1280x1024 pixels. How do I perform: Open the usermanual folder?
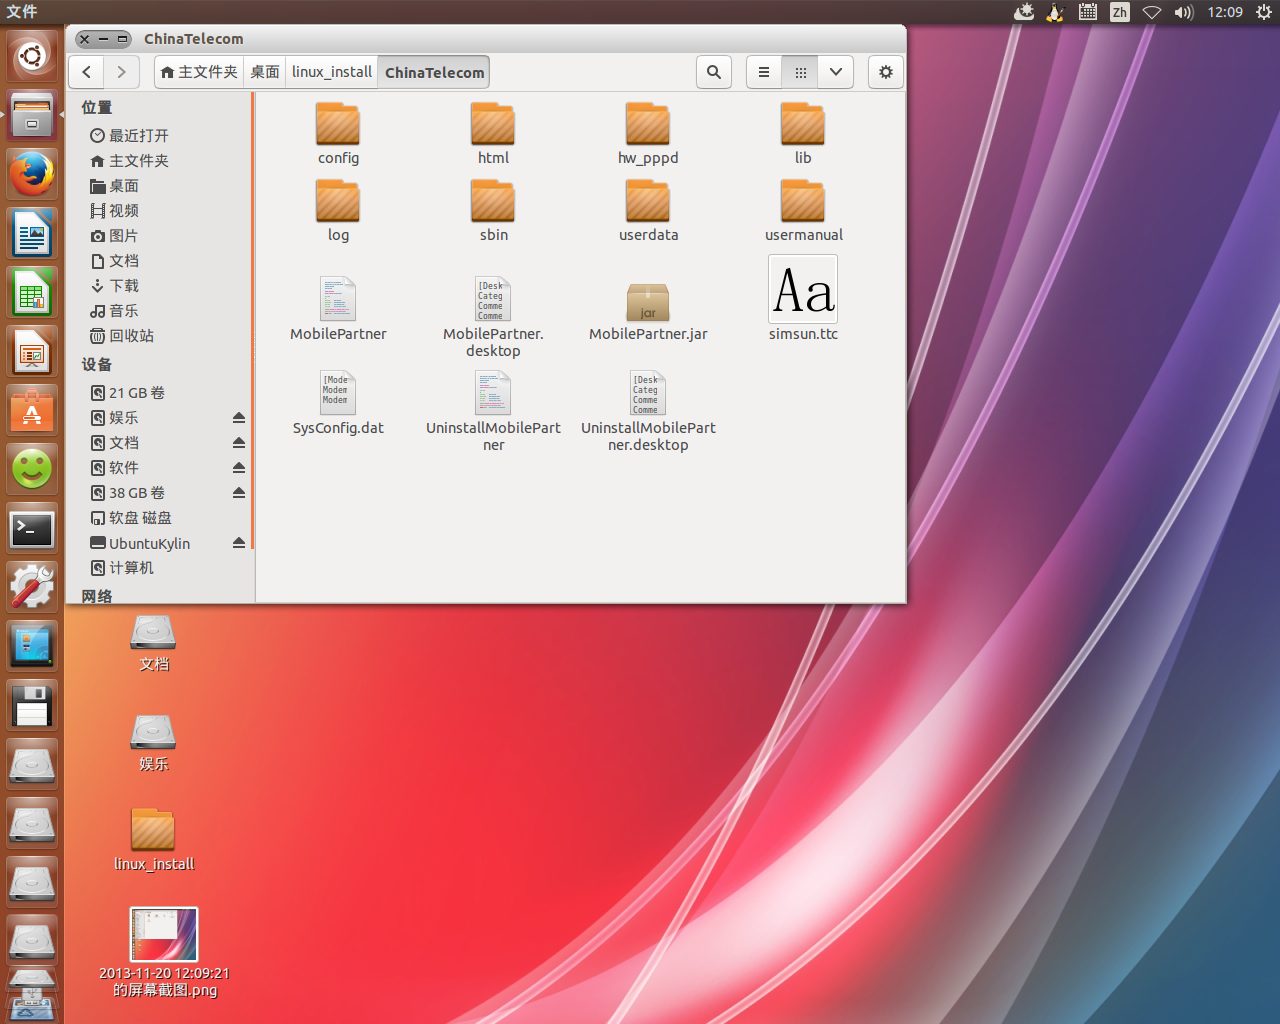click(803, 210)
